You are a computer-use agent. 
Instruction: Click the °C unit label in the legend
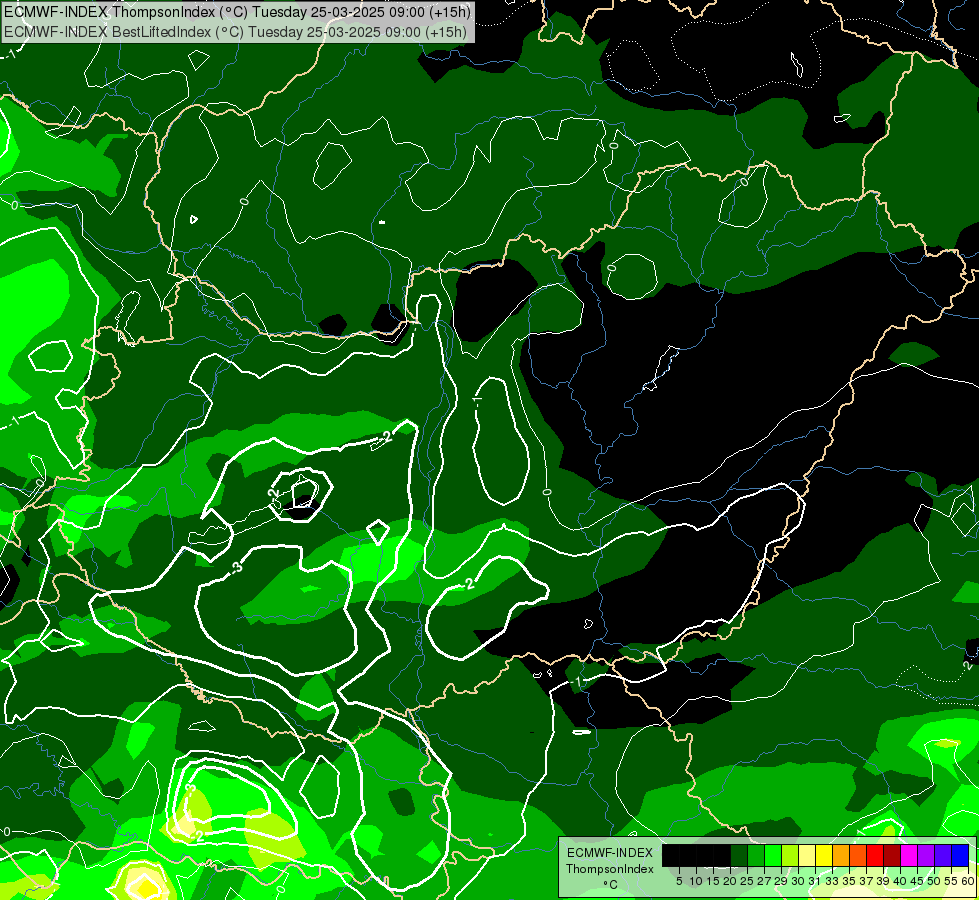click(611, 884)
